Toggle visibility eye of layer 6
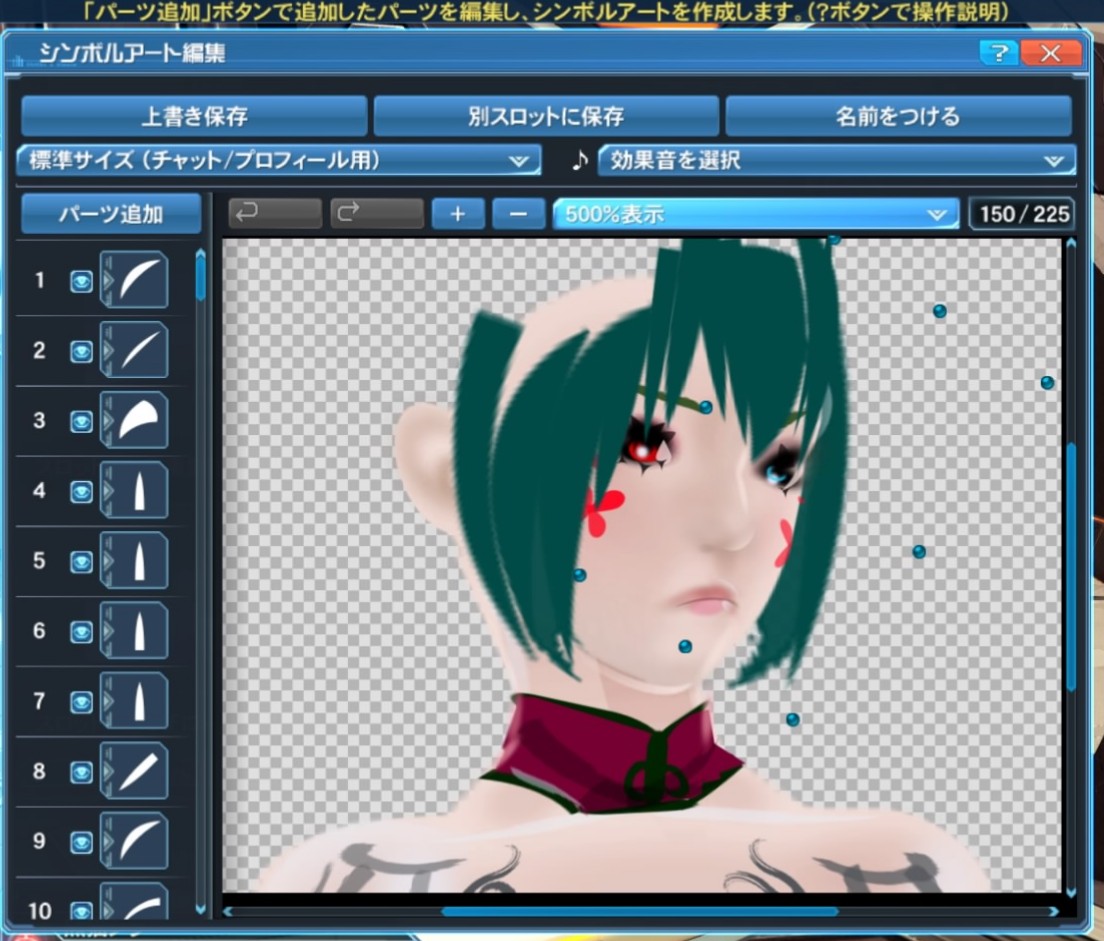The height and width of the screenshot is (941, 1104). 82,632
